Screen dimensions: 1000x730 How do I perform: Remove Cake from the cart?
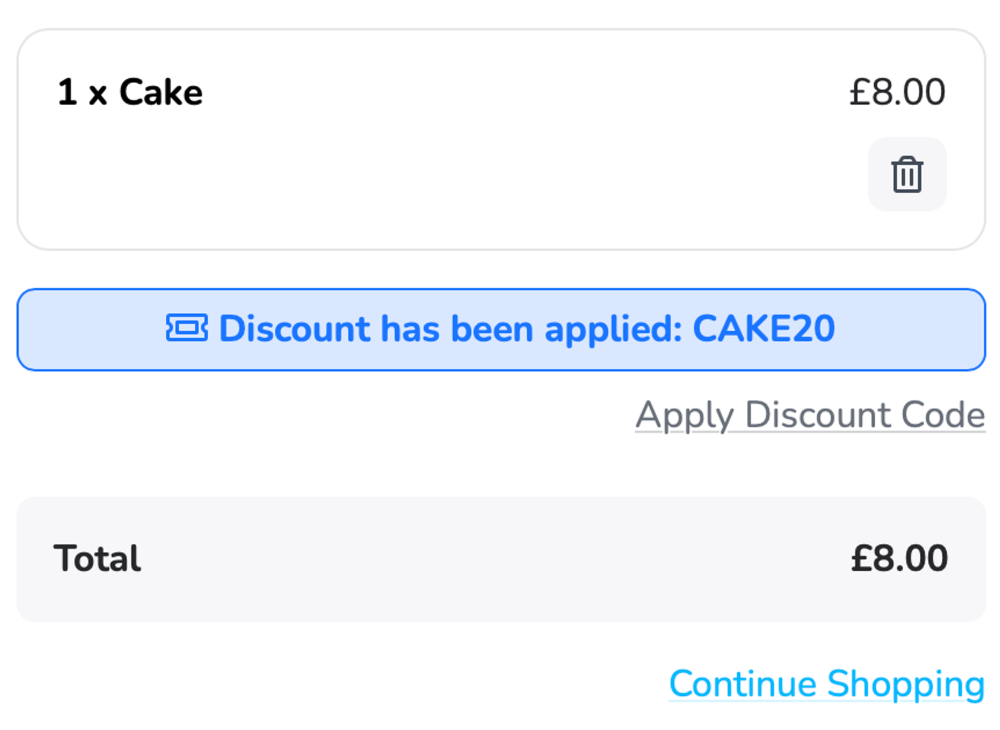(x=907, y=174)
